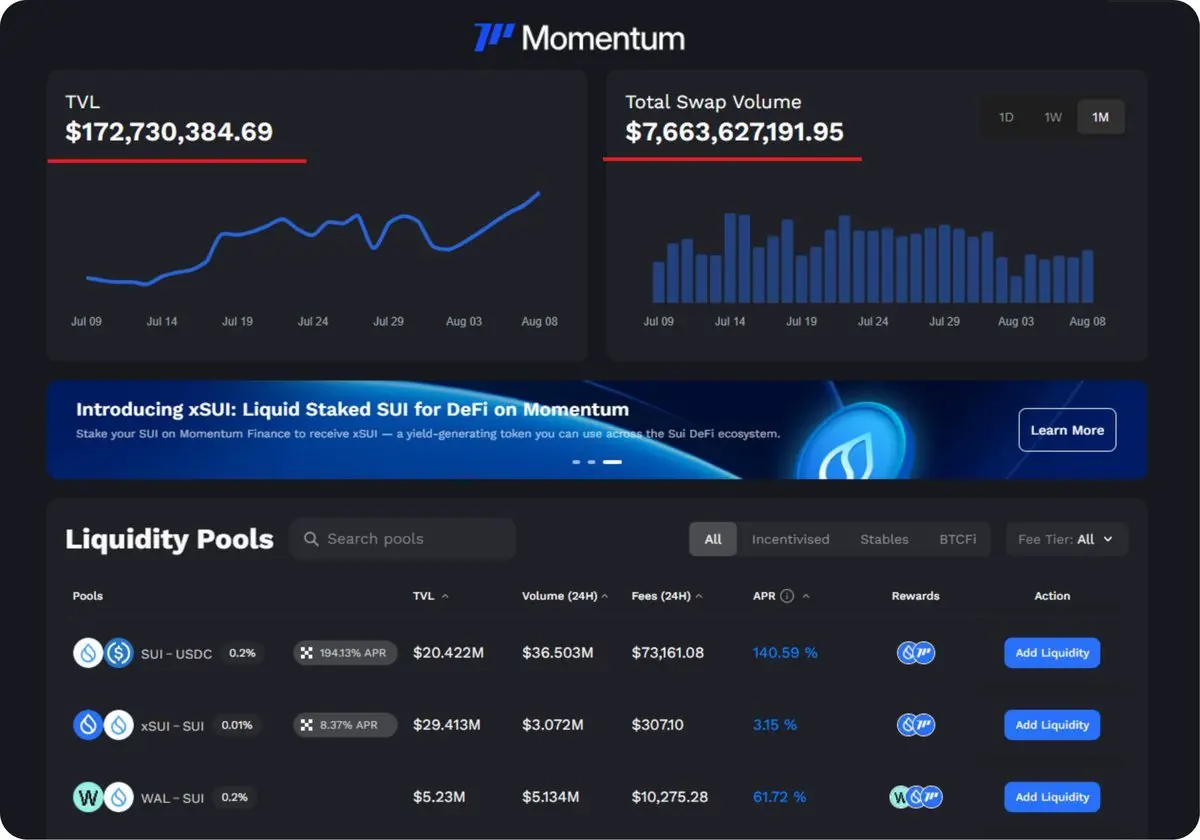Image resolution: width=1200 pixels, height=840 pixels.
Task: Add Liquidity to xSUI - SUI pool
Action: point(1052,725)
